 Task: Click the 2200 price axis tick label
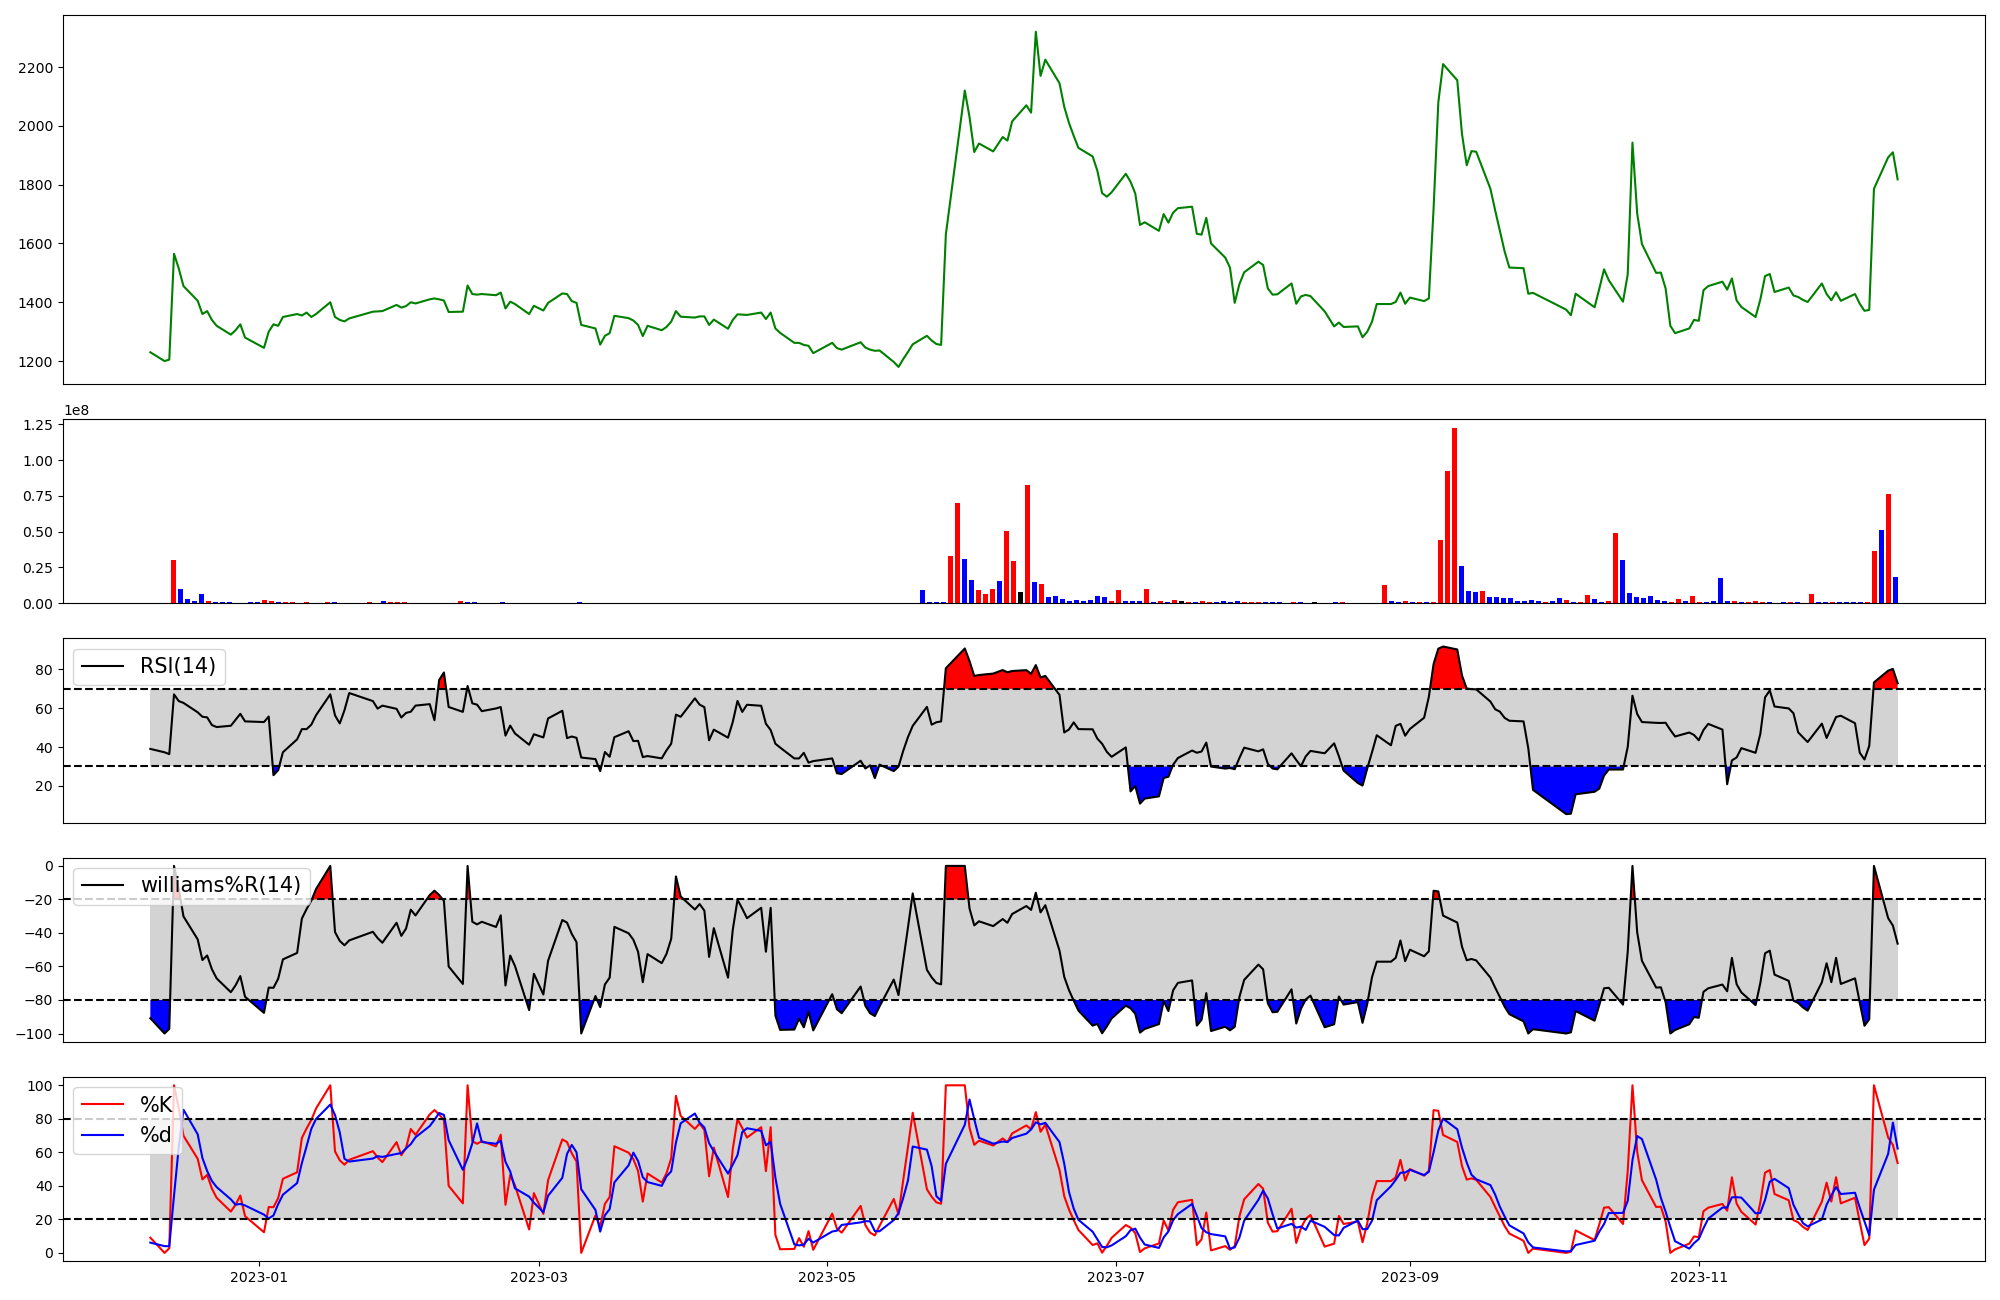(36, 68)
